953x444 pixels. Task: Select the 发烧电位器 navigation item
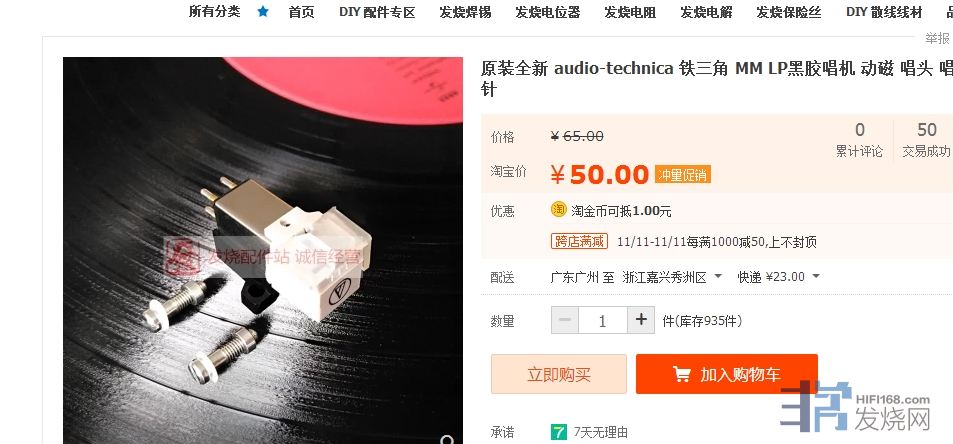point(548,12)
